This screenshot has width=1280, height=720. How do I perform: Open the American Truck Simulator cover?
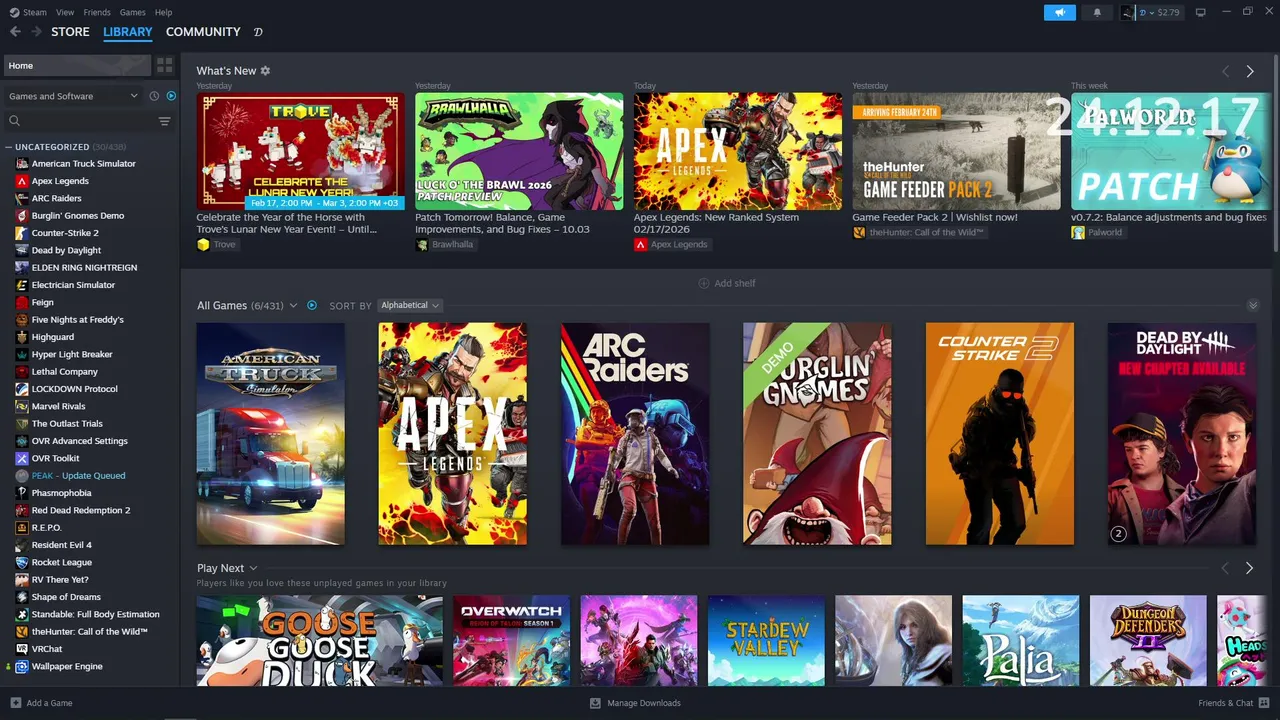pyautogui.click(x=270, y=434)
